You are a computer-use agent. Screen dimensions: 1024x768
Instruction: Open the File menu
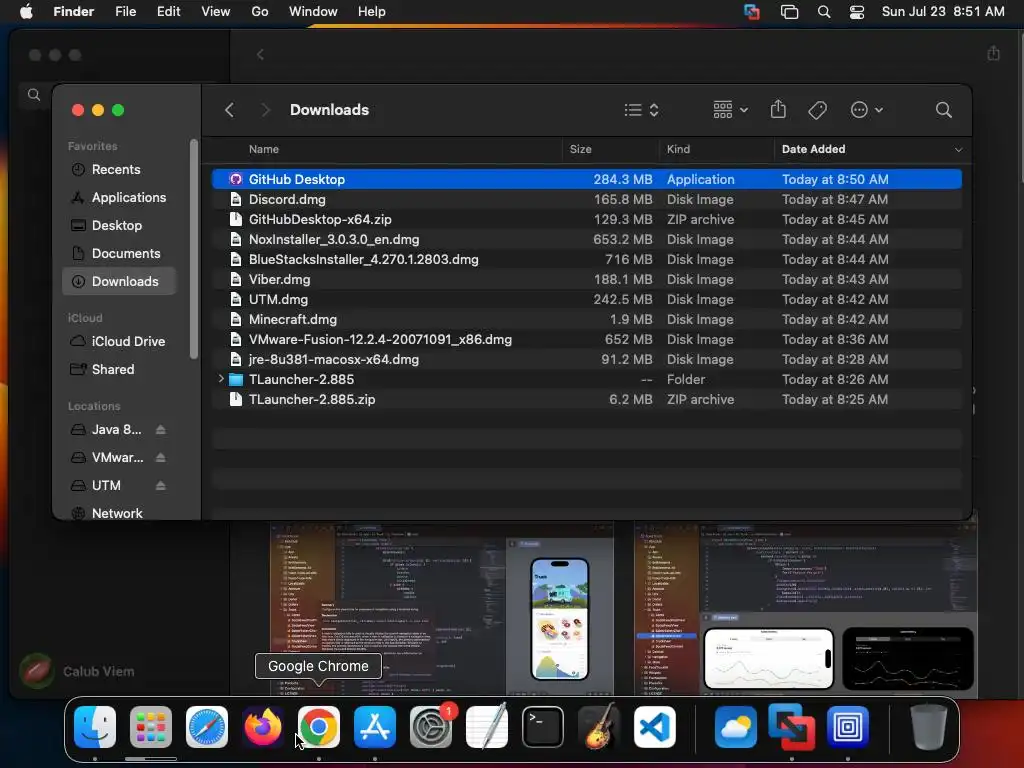pyautogui.click(x=125, y=12)
